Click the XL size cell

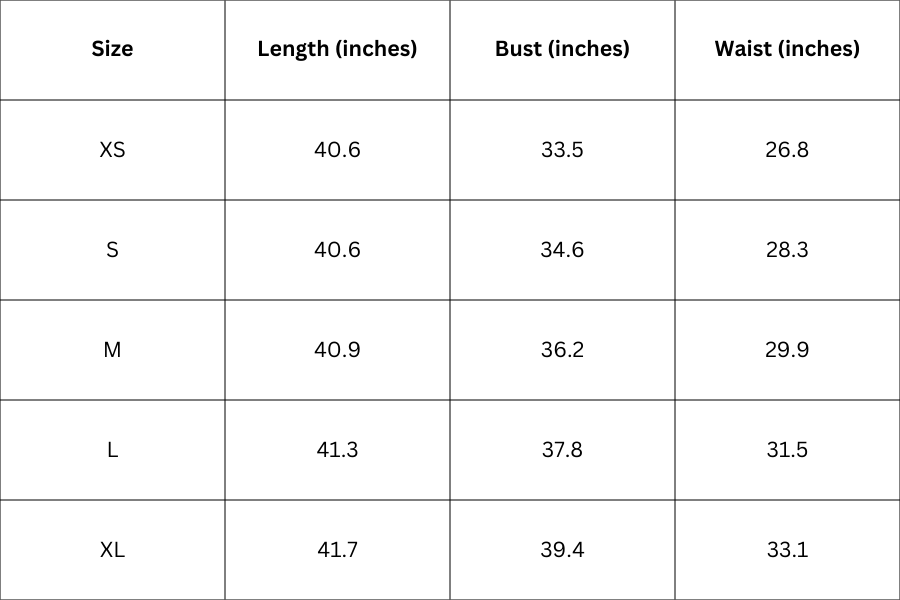[112, 550]
